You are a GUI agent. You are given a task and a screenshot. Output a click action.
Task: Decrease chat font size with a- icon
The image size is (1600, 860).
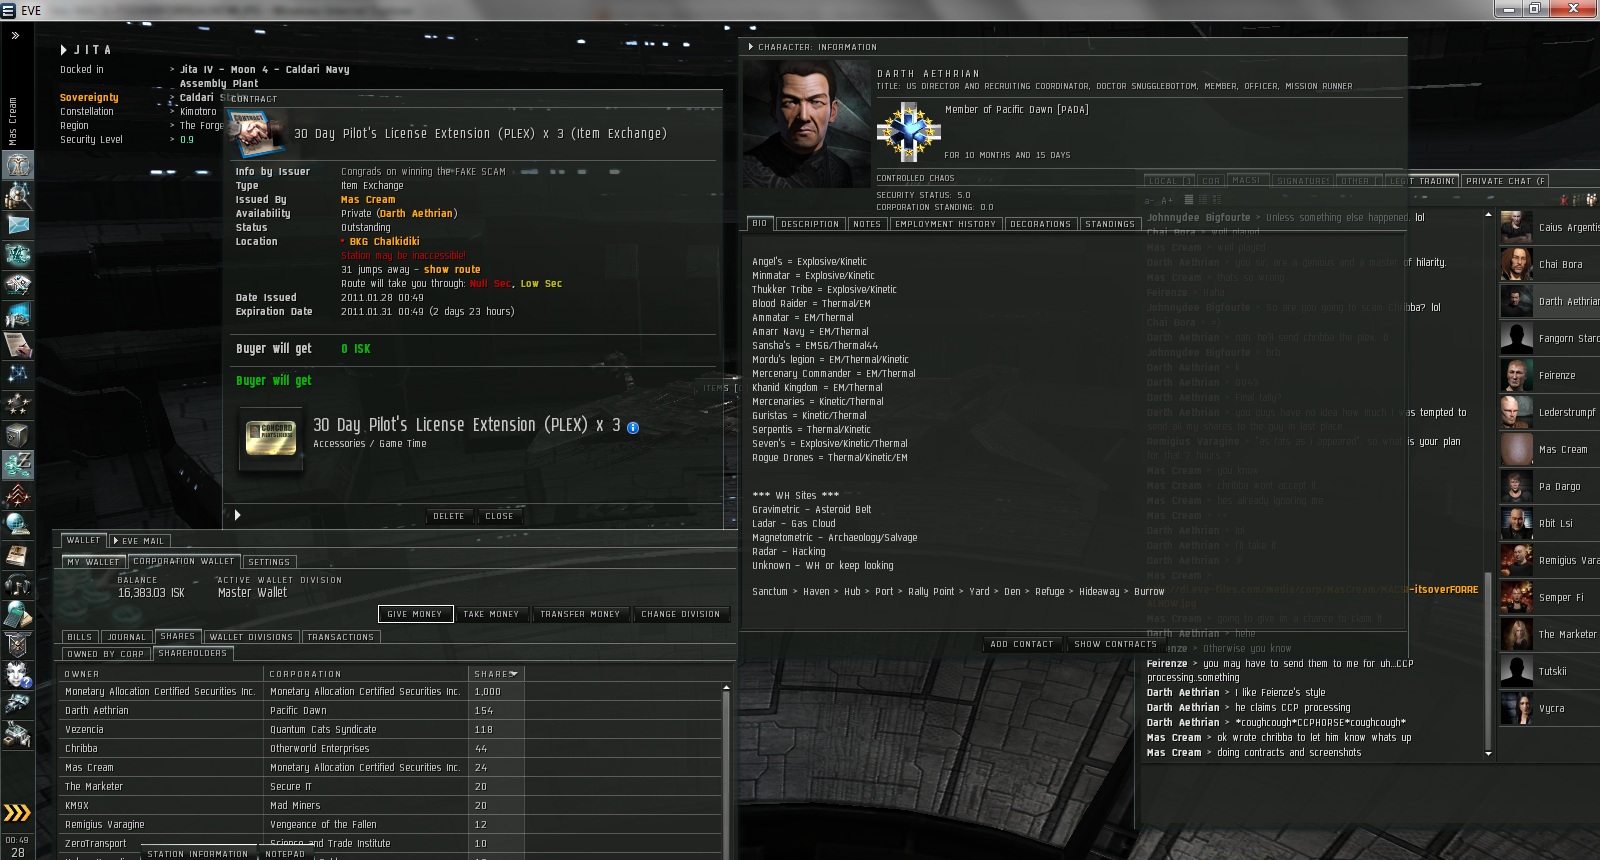[x=1149, y=200]
